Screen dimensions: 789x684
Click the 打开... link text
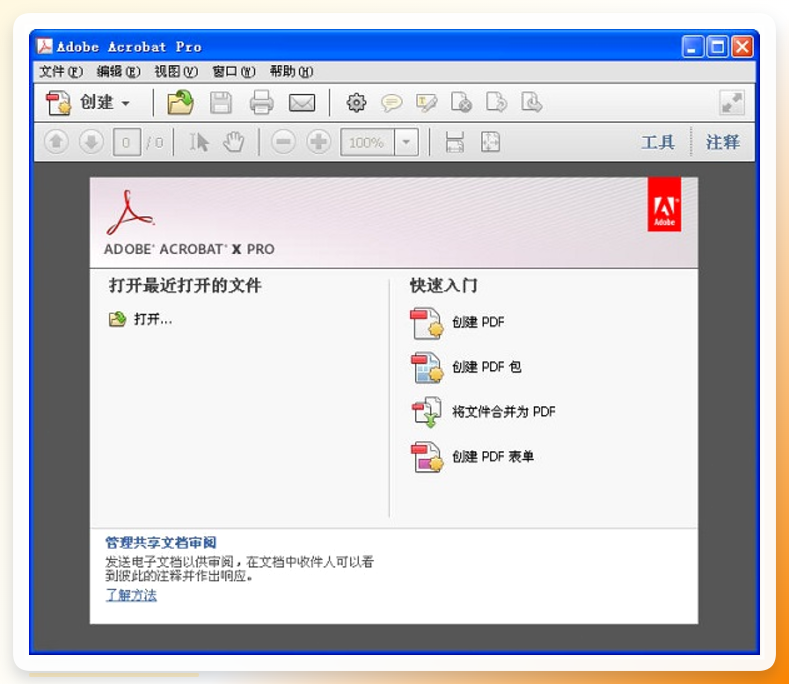(x=153, y=319)
